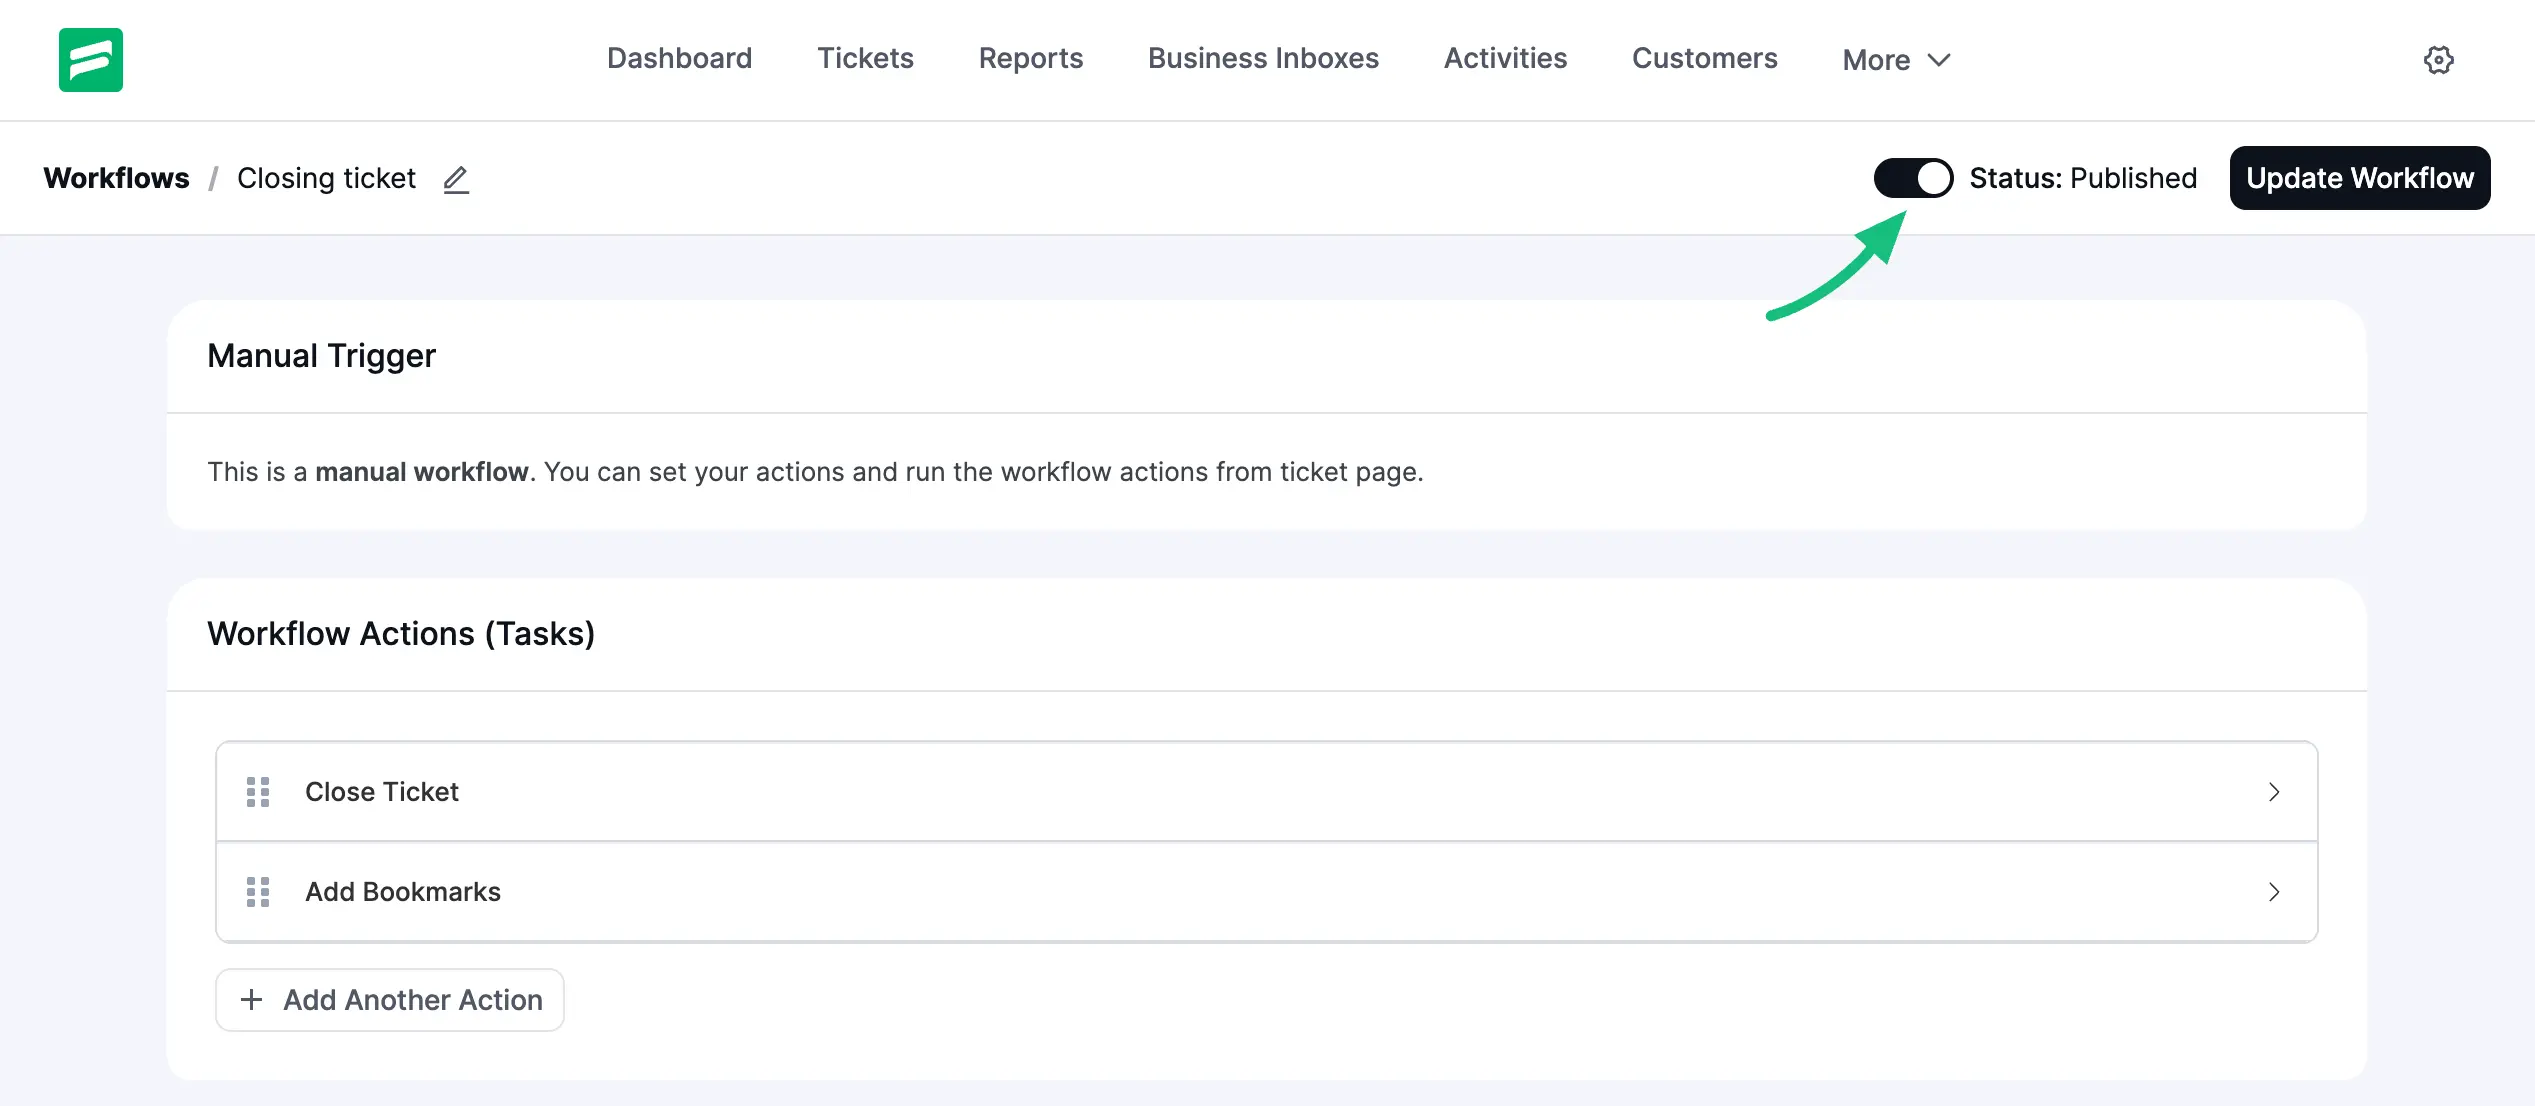Image resolution: width=2535 pixels, height=1106 pixels.
Task: Click Add Another Action
Action: coord(389,999)
